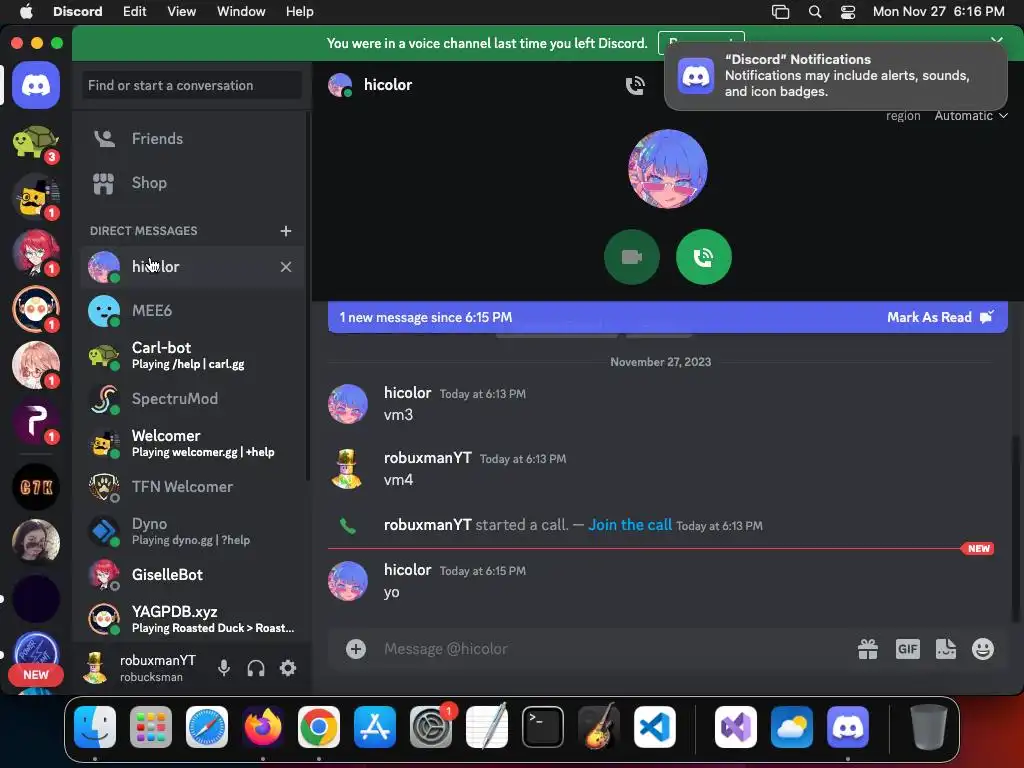Viewport: 1024px width, 768px height.
Task: Open the emoji picker
Action: [983, 649]
